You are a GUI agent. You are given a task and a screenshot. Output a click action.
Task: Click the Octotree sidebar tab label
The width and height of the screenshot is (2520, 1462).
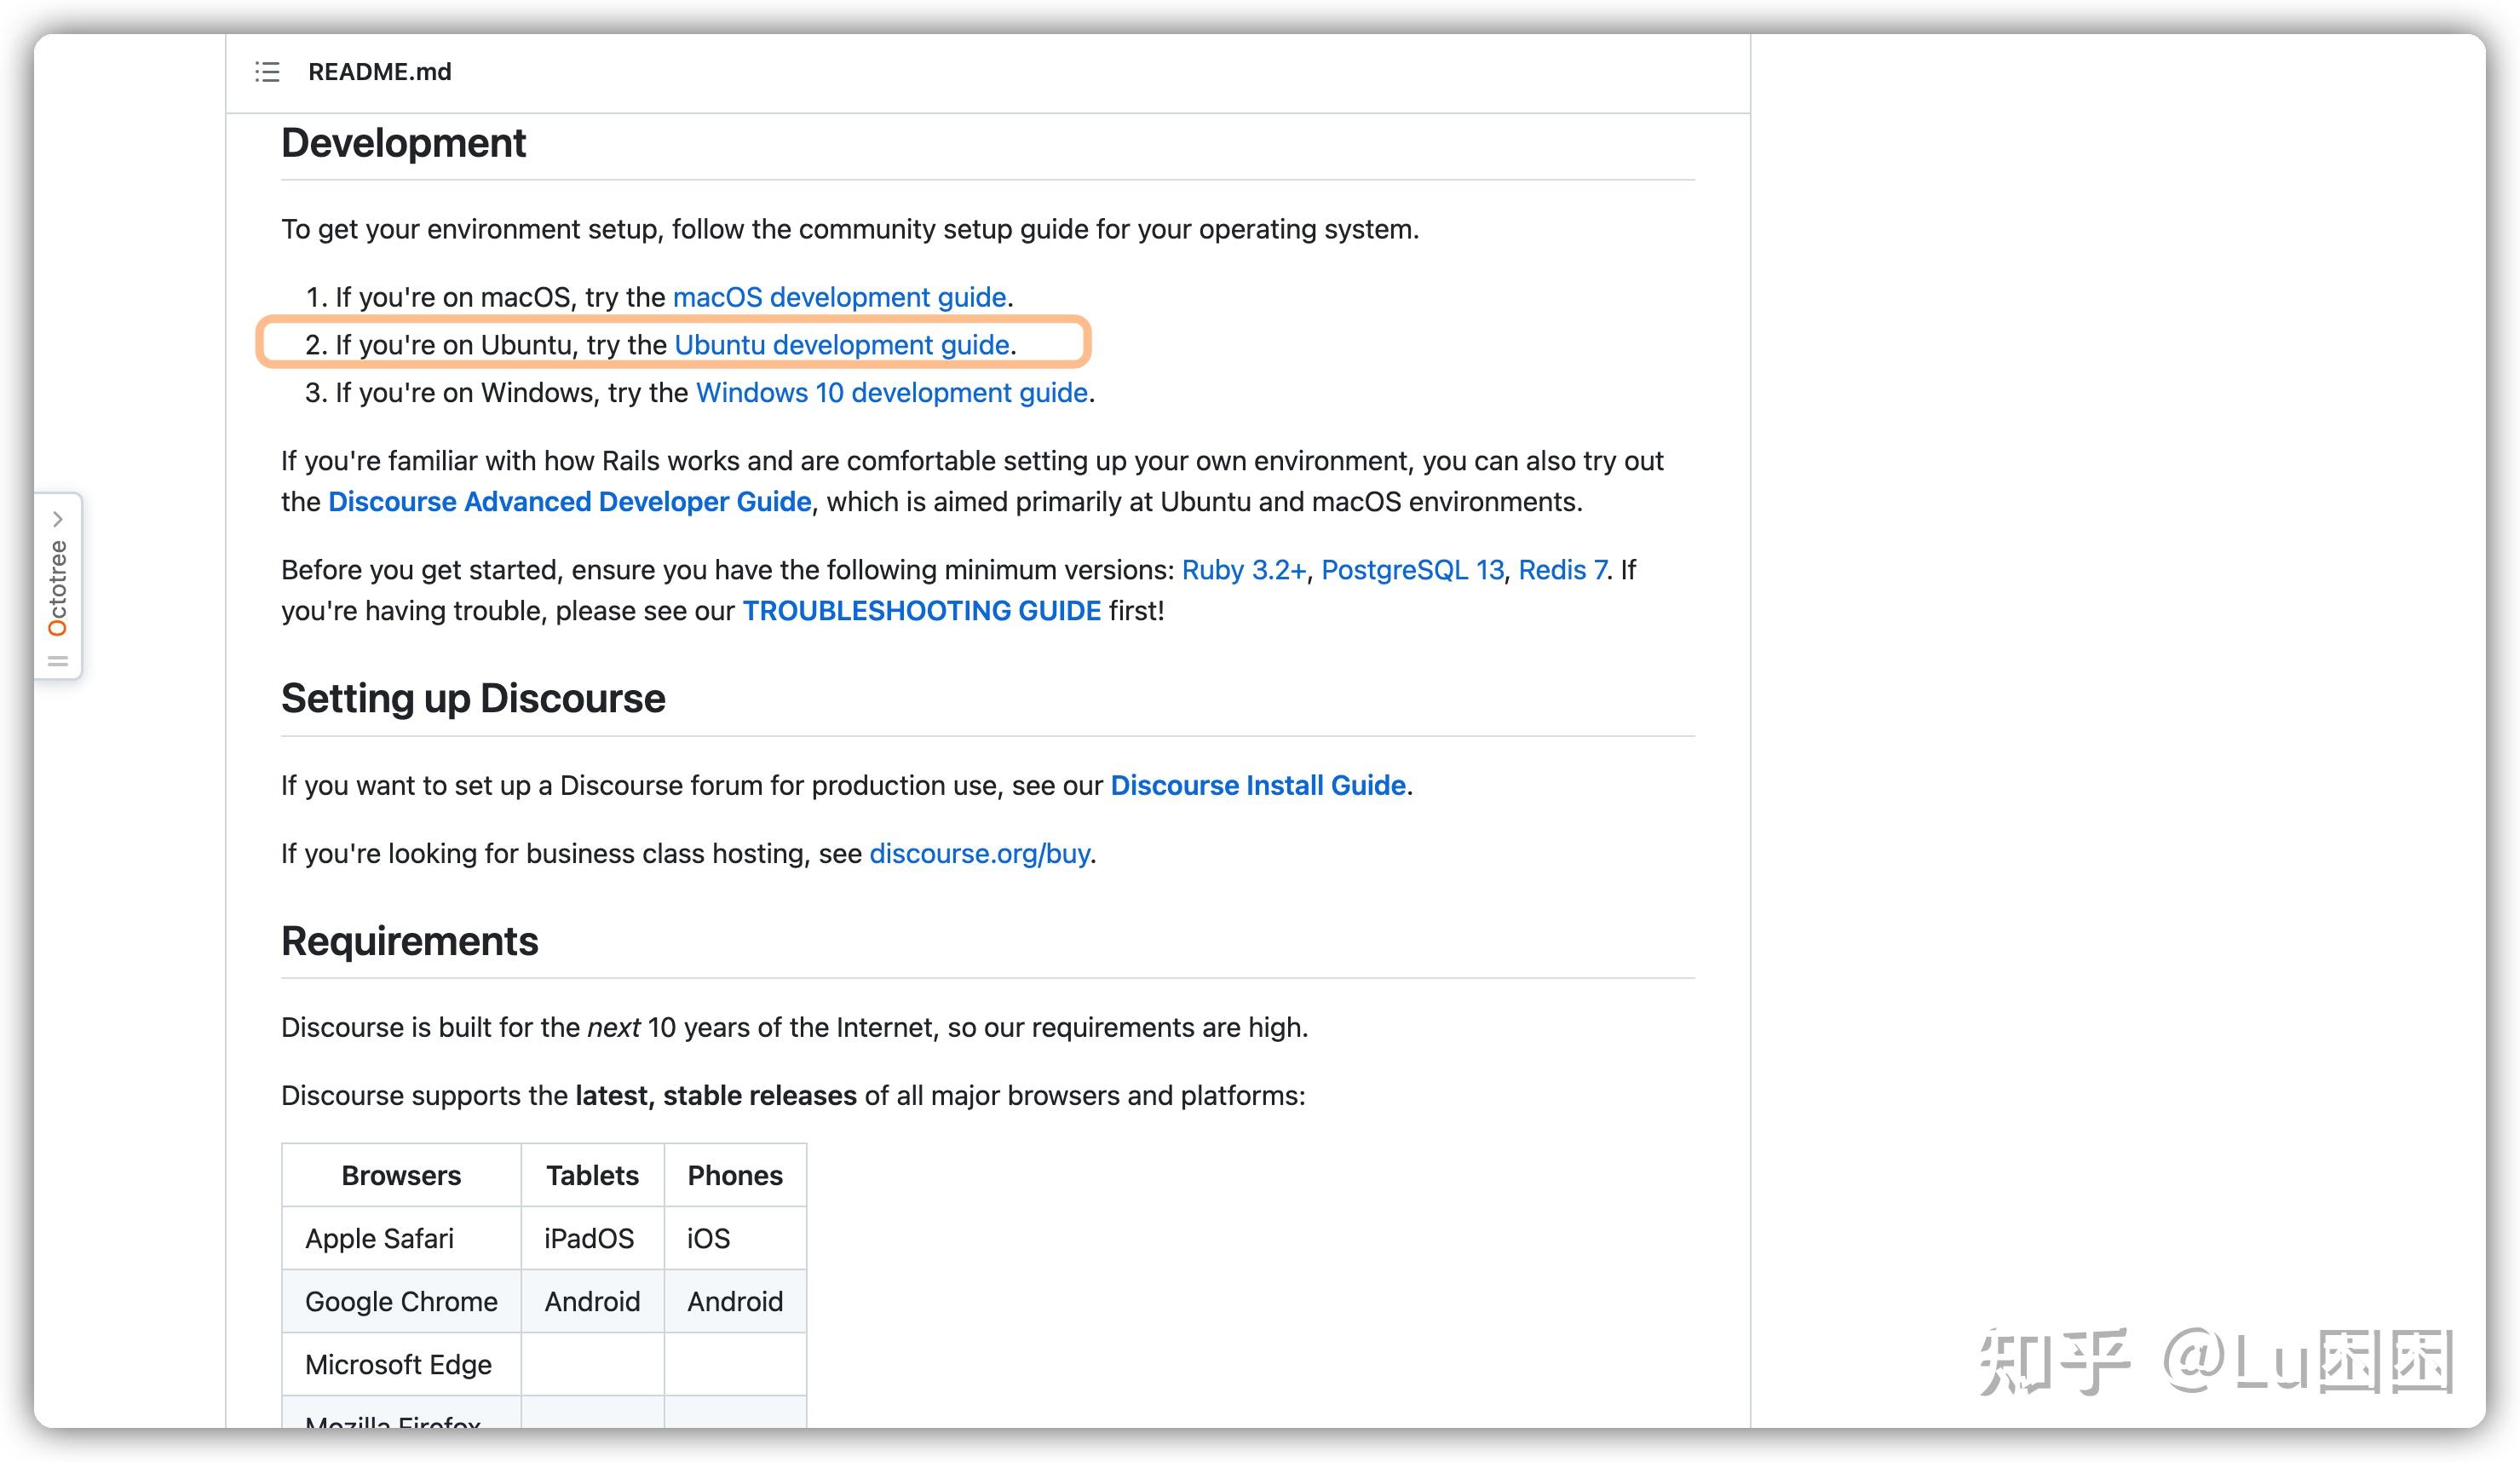tap(58, 588)
